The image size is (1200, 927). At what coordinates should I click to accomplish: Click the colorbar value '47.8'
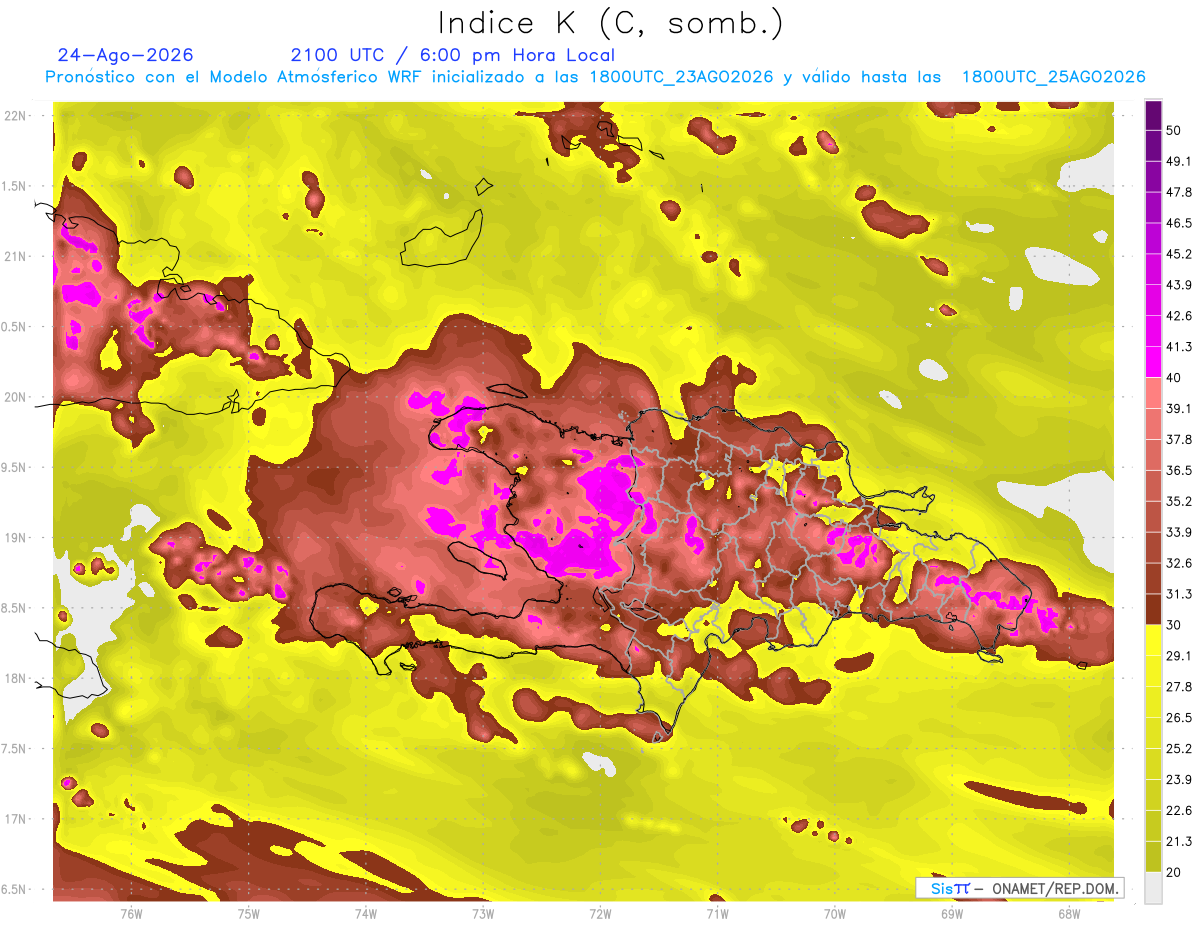click(x=1178, y=192)
